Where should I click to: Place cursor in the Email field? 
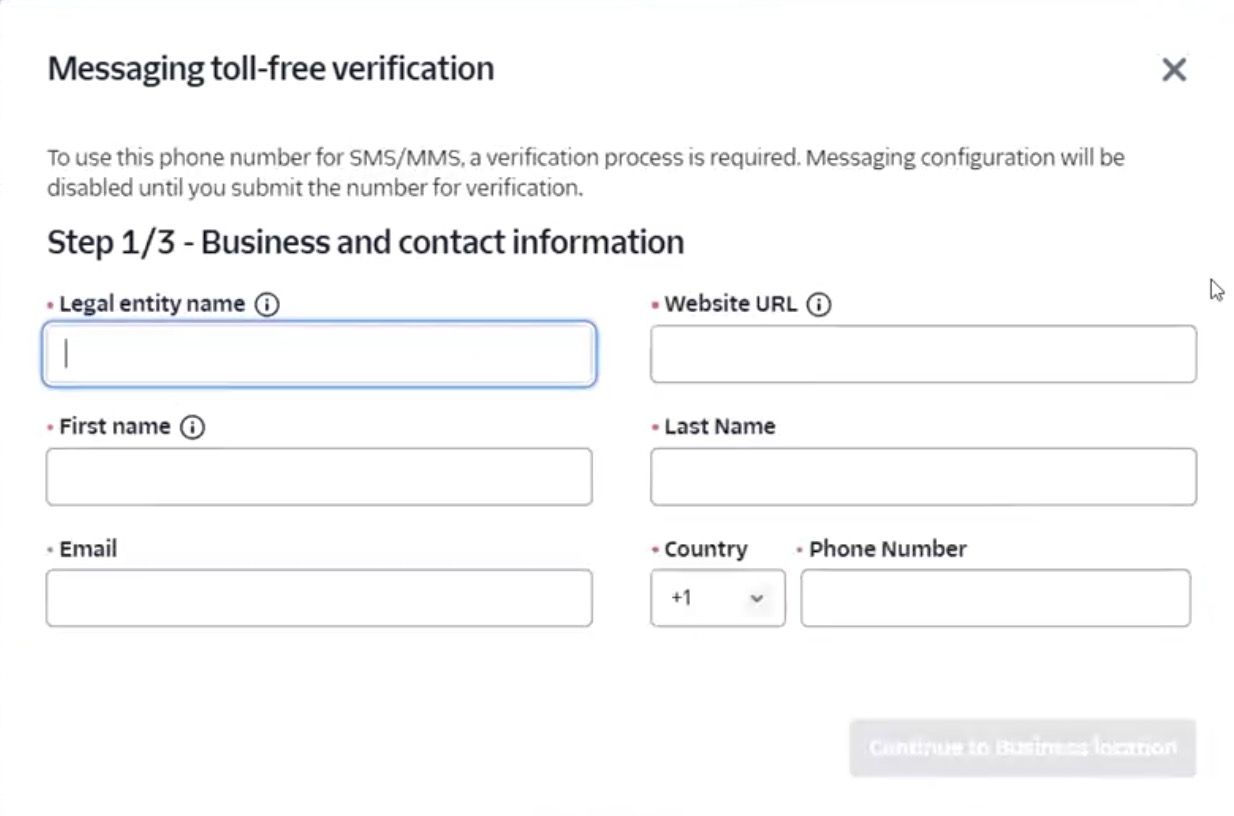click(x=319, y=598)
